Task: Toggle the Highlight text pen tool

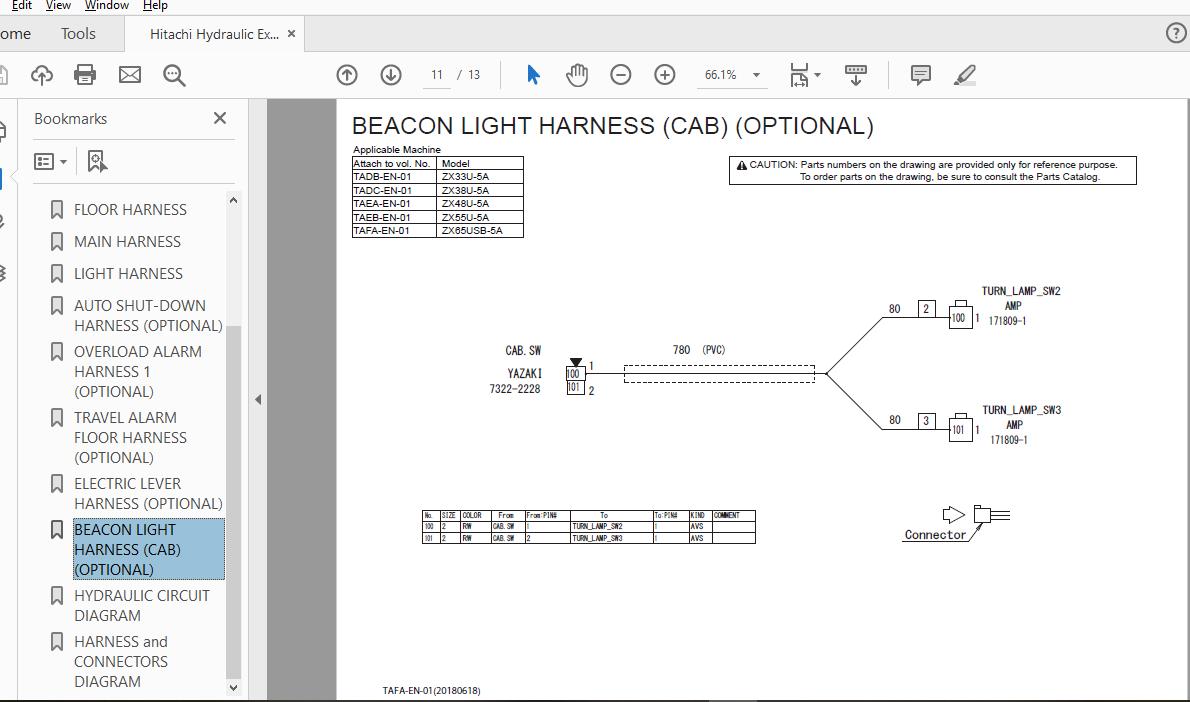Action: 965,75
